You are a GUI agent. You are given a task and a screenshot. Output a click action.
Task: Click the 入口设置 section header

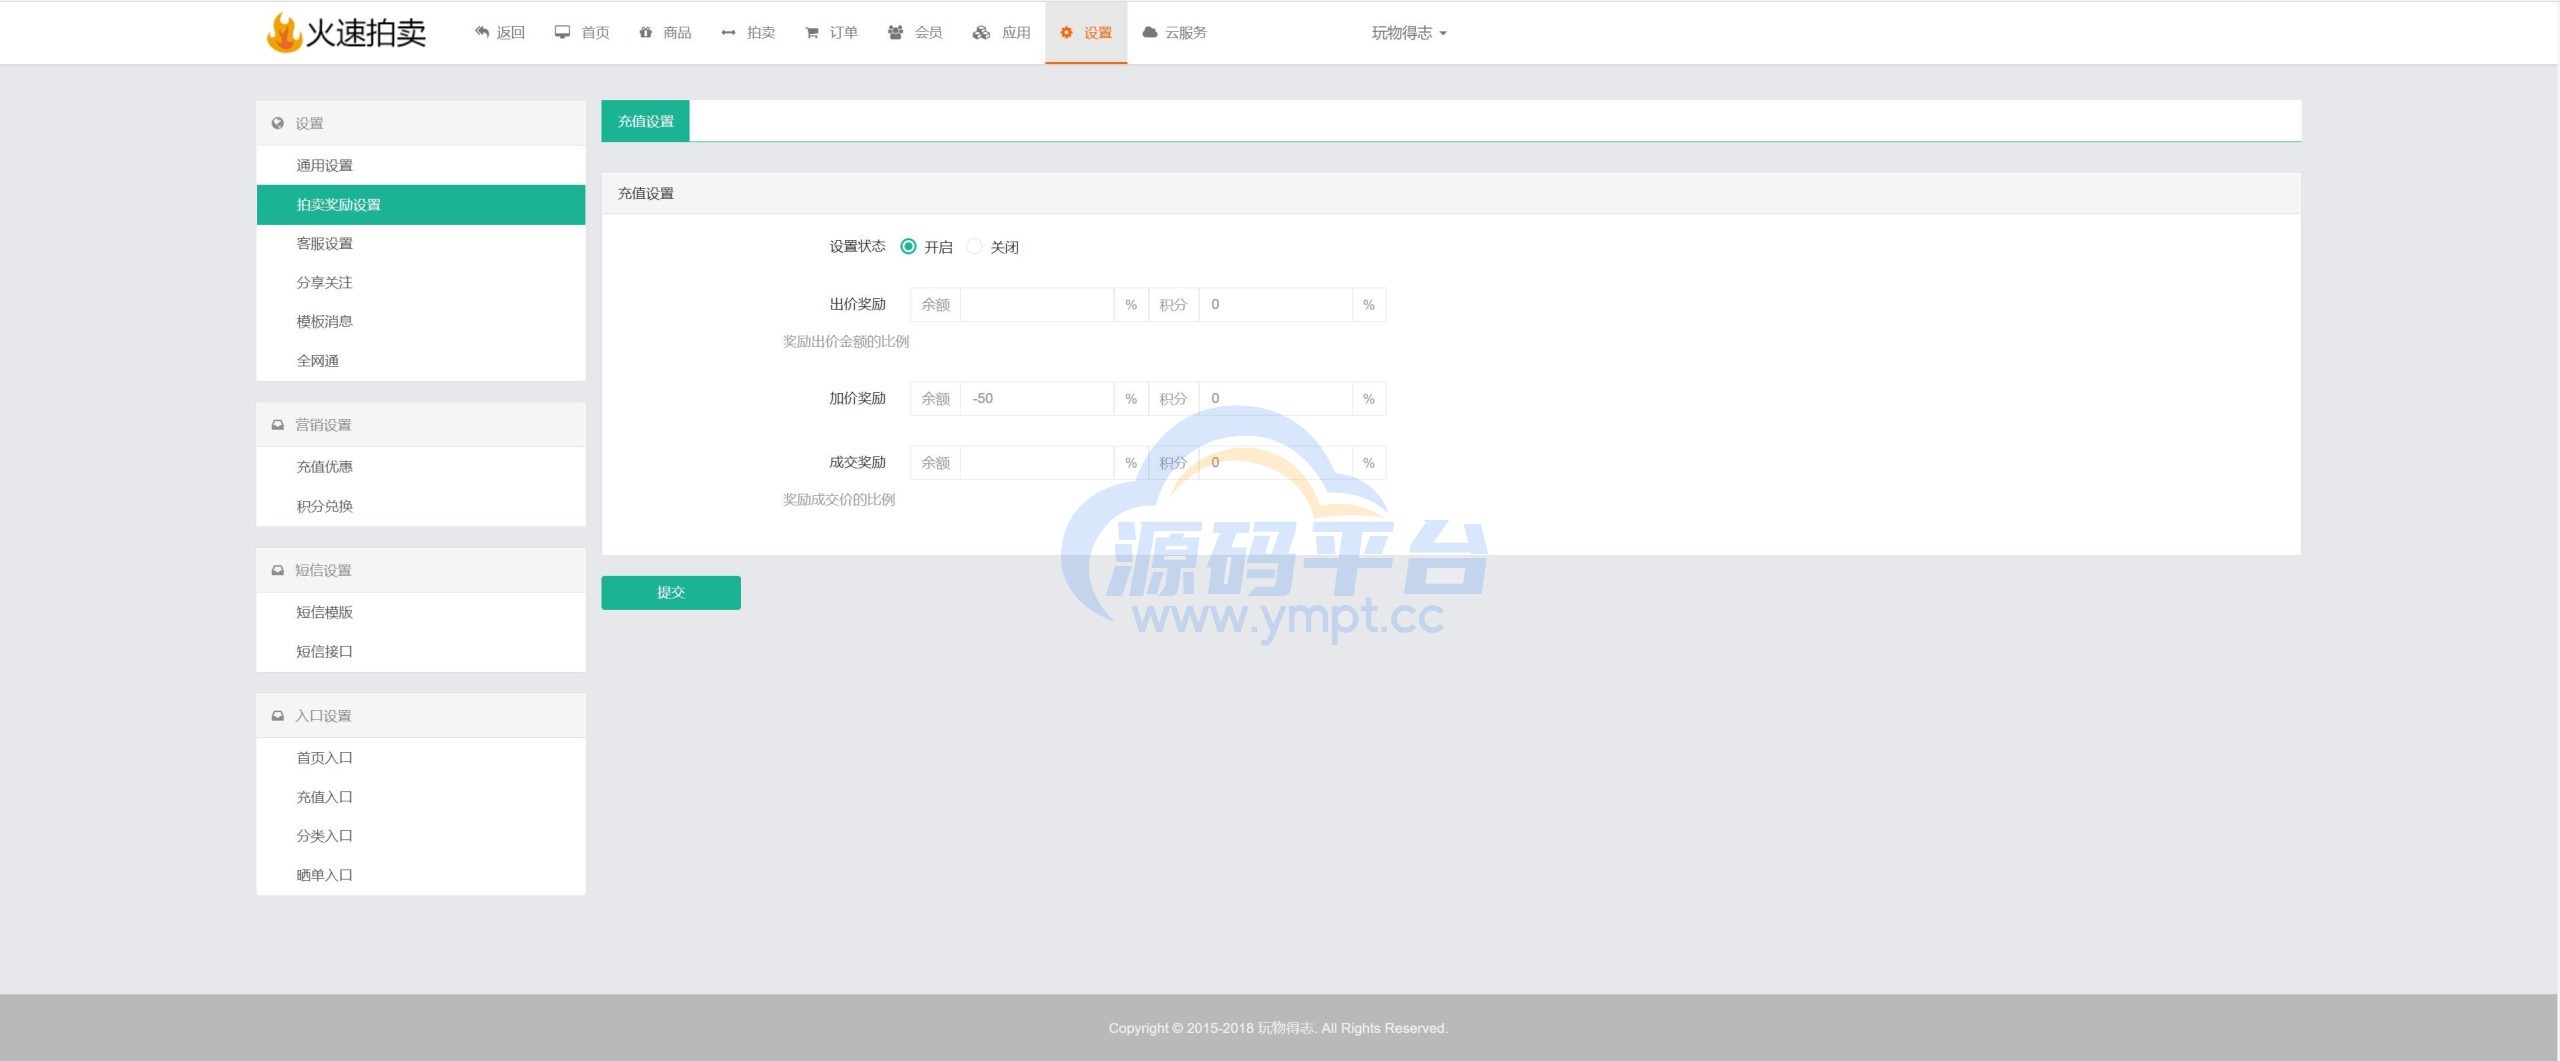[421, 716]
